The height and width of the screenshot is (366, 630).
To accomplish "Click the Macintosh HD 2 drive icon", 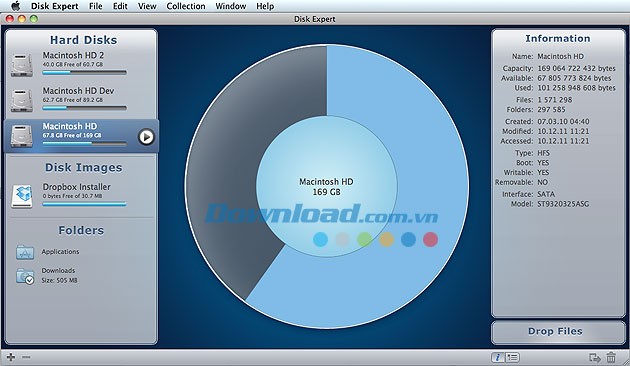I will pyautogui.click(x=22, y=64).
